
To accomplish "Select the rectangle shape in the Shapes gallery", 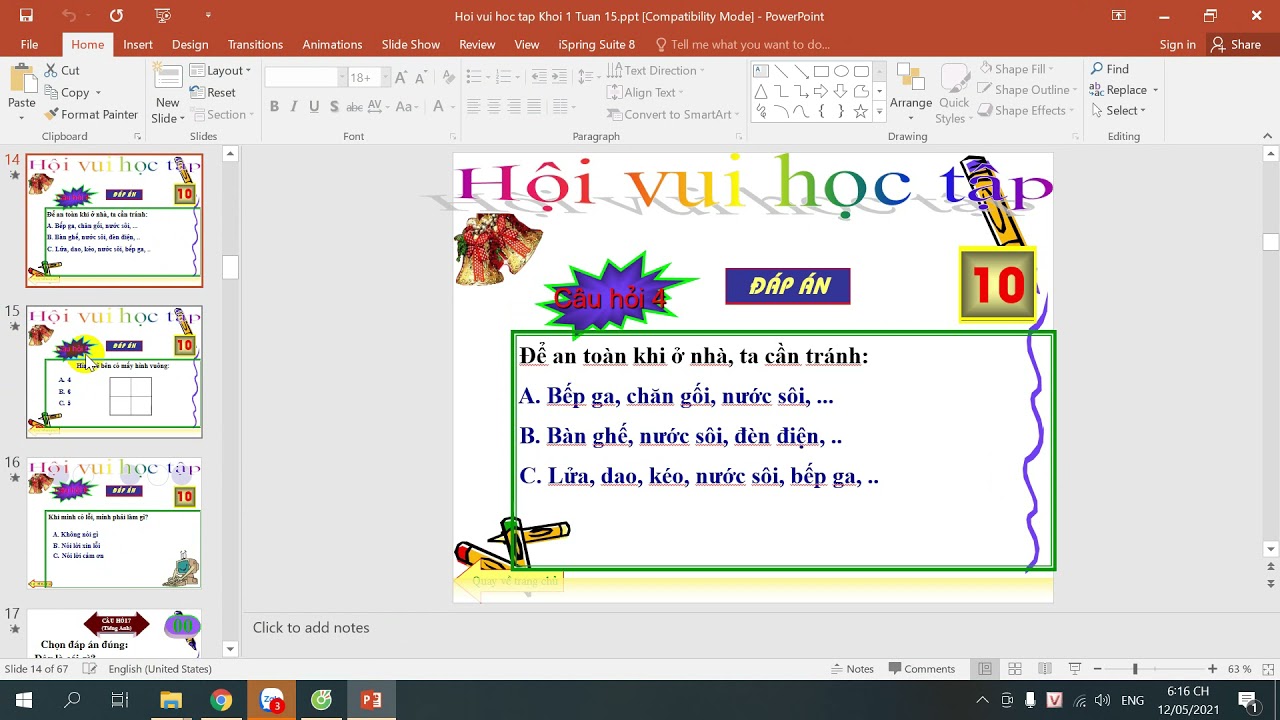I will (x=821, y=71).
